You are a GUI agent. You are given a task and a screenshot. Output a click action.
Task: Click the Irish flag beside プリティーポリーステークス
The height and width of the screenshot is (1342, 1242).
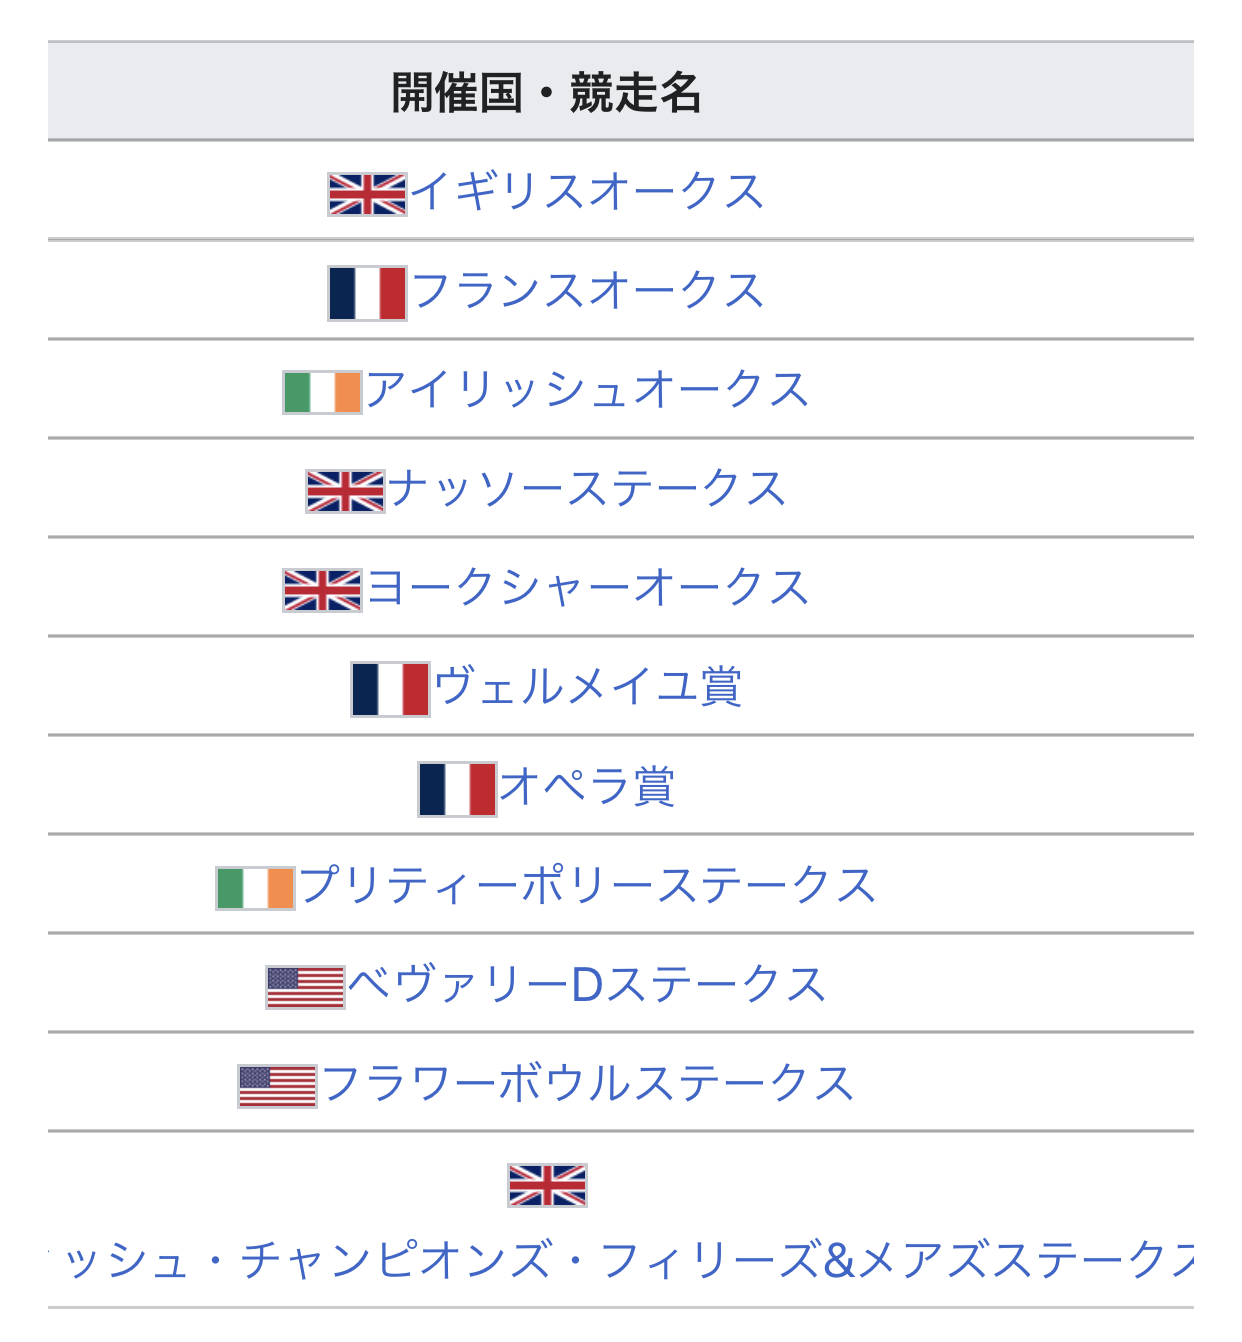tap(255, 888)
